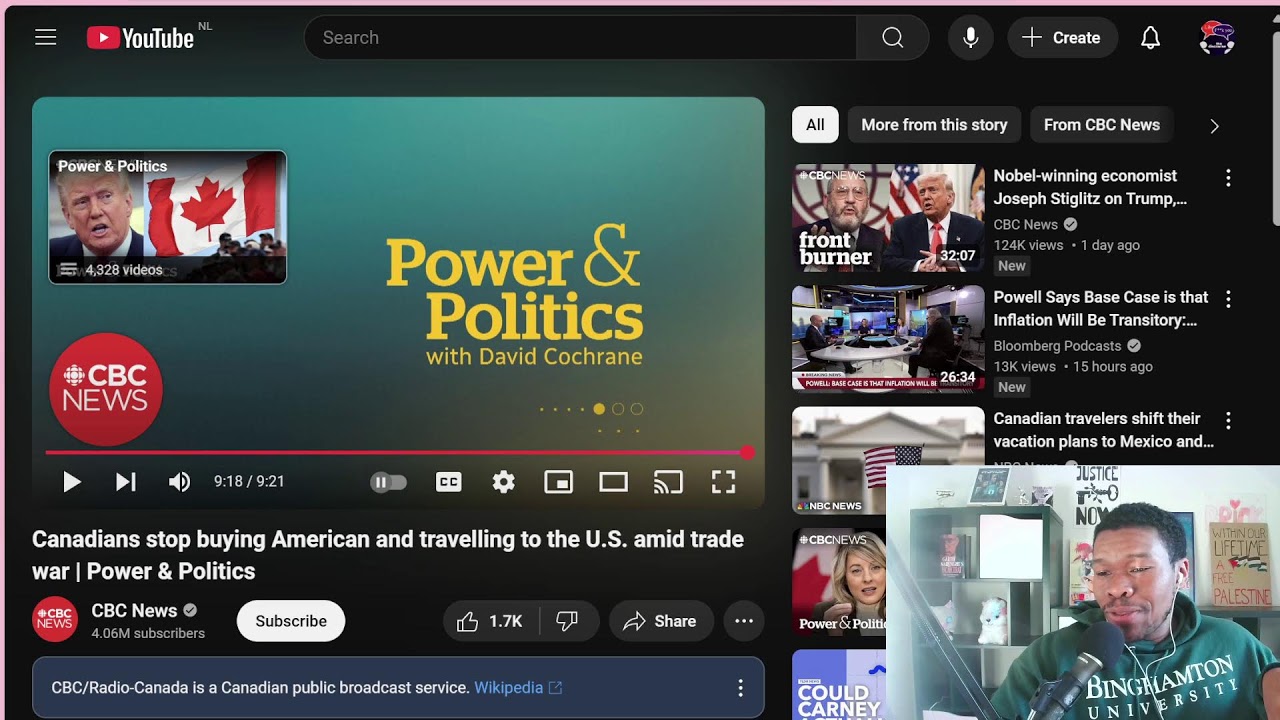The image size is (1280, 720).
Task: Open the CBC News channel avatar
Action: click(x=55, y=620)
